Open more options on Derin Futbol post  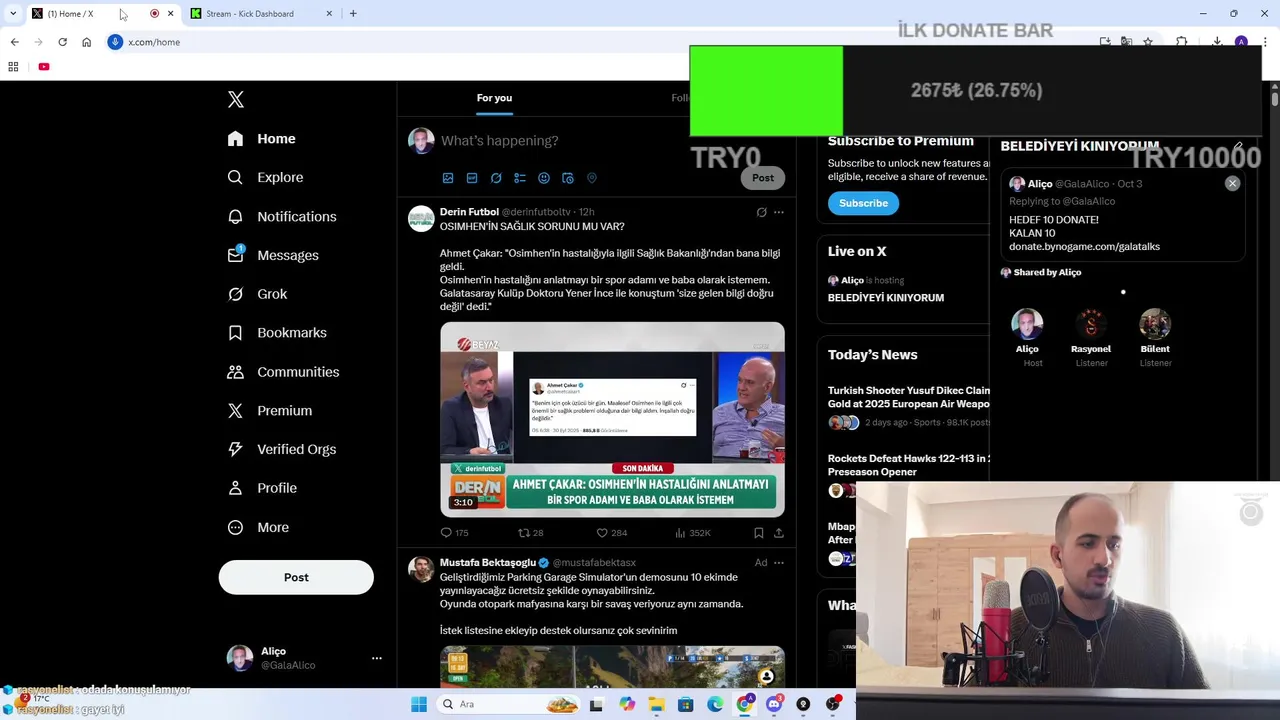[779, 212]
